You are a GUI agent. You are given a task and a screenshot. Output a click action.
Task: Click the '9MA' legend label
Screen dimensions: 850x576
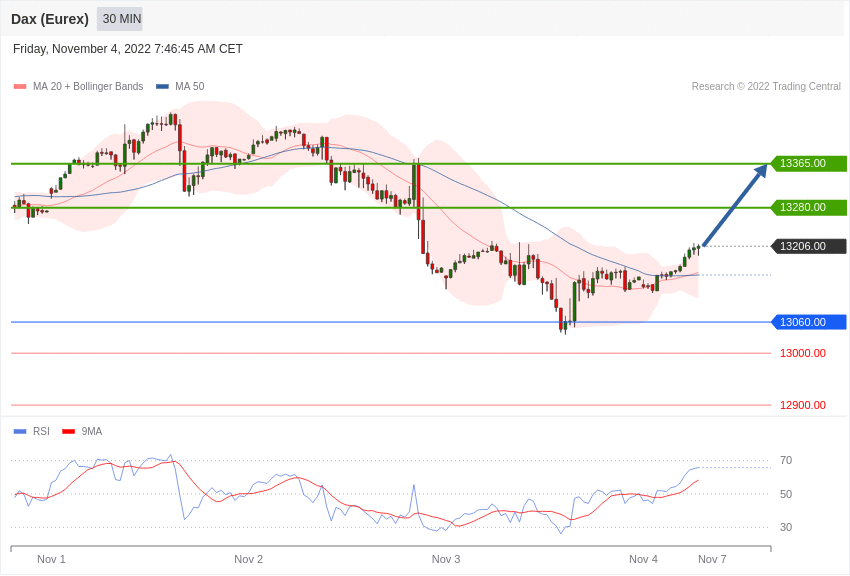click(92, 431)
